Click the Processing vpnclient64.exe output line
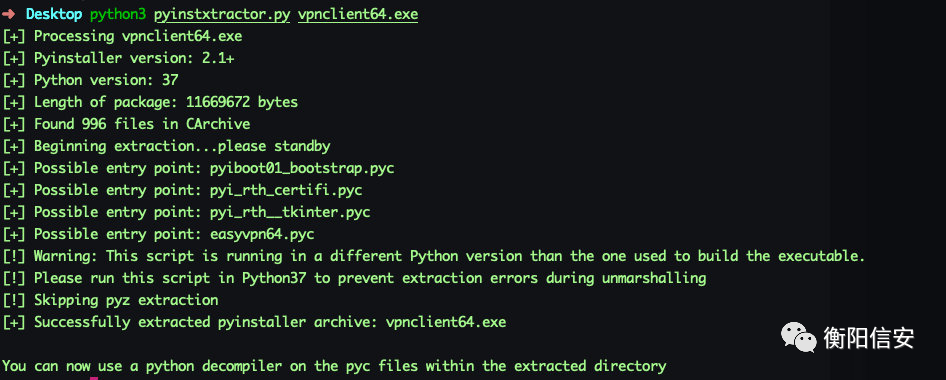 pos(122,36)
